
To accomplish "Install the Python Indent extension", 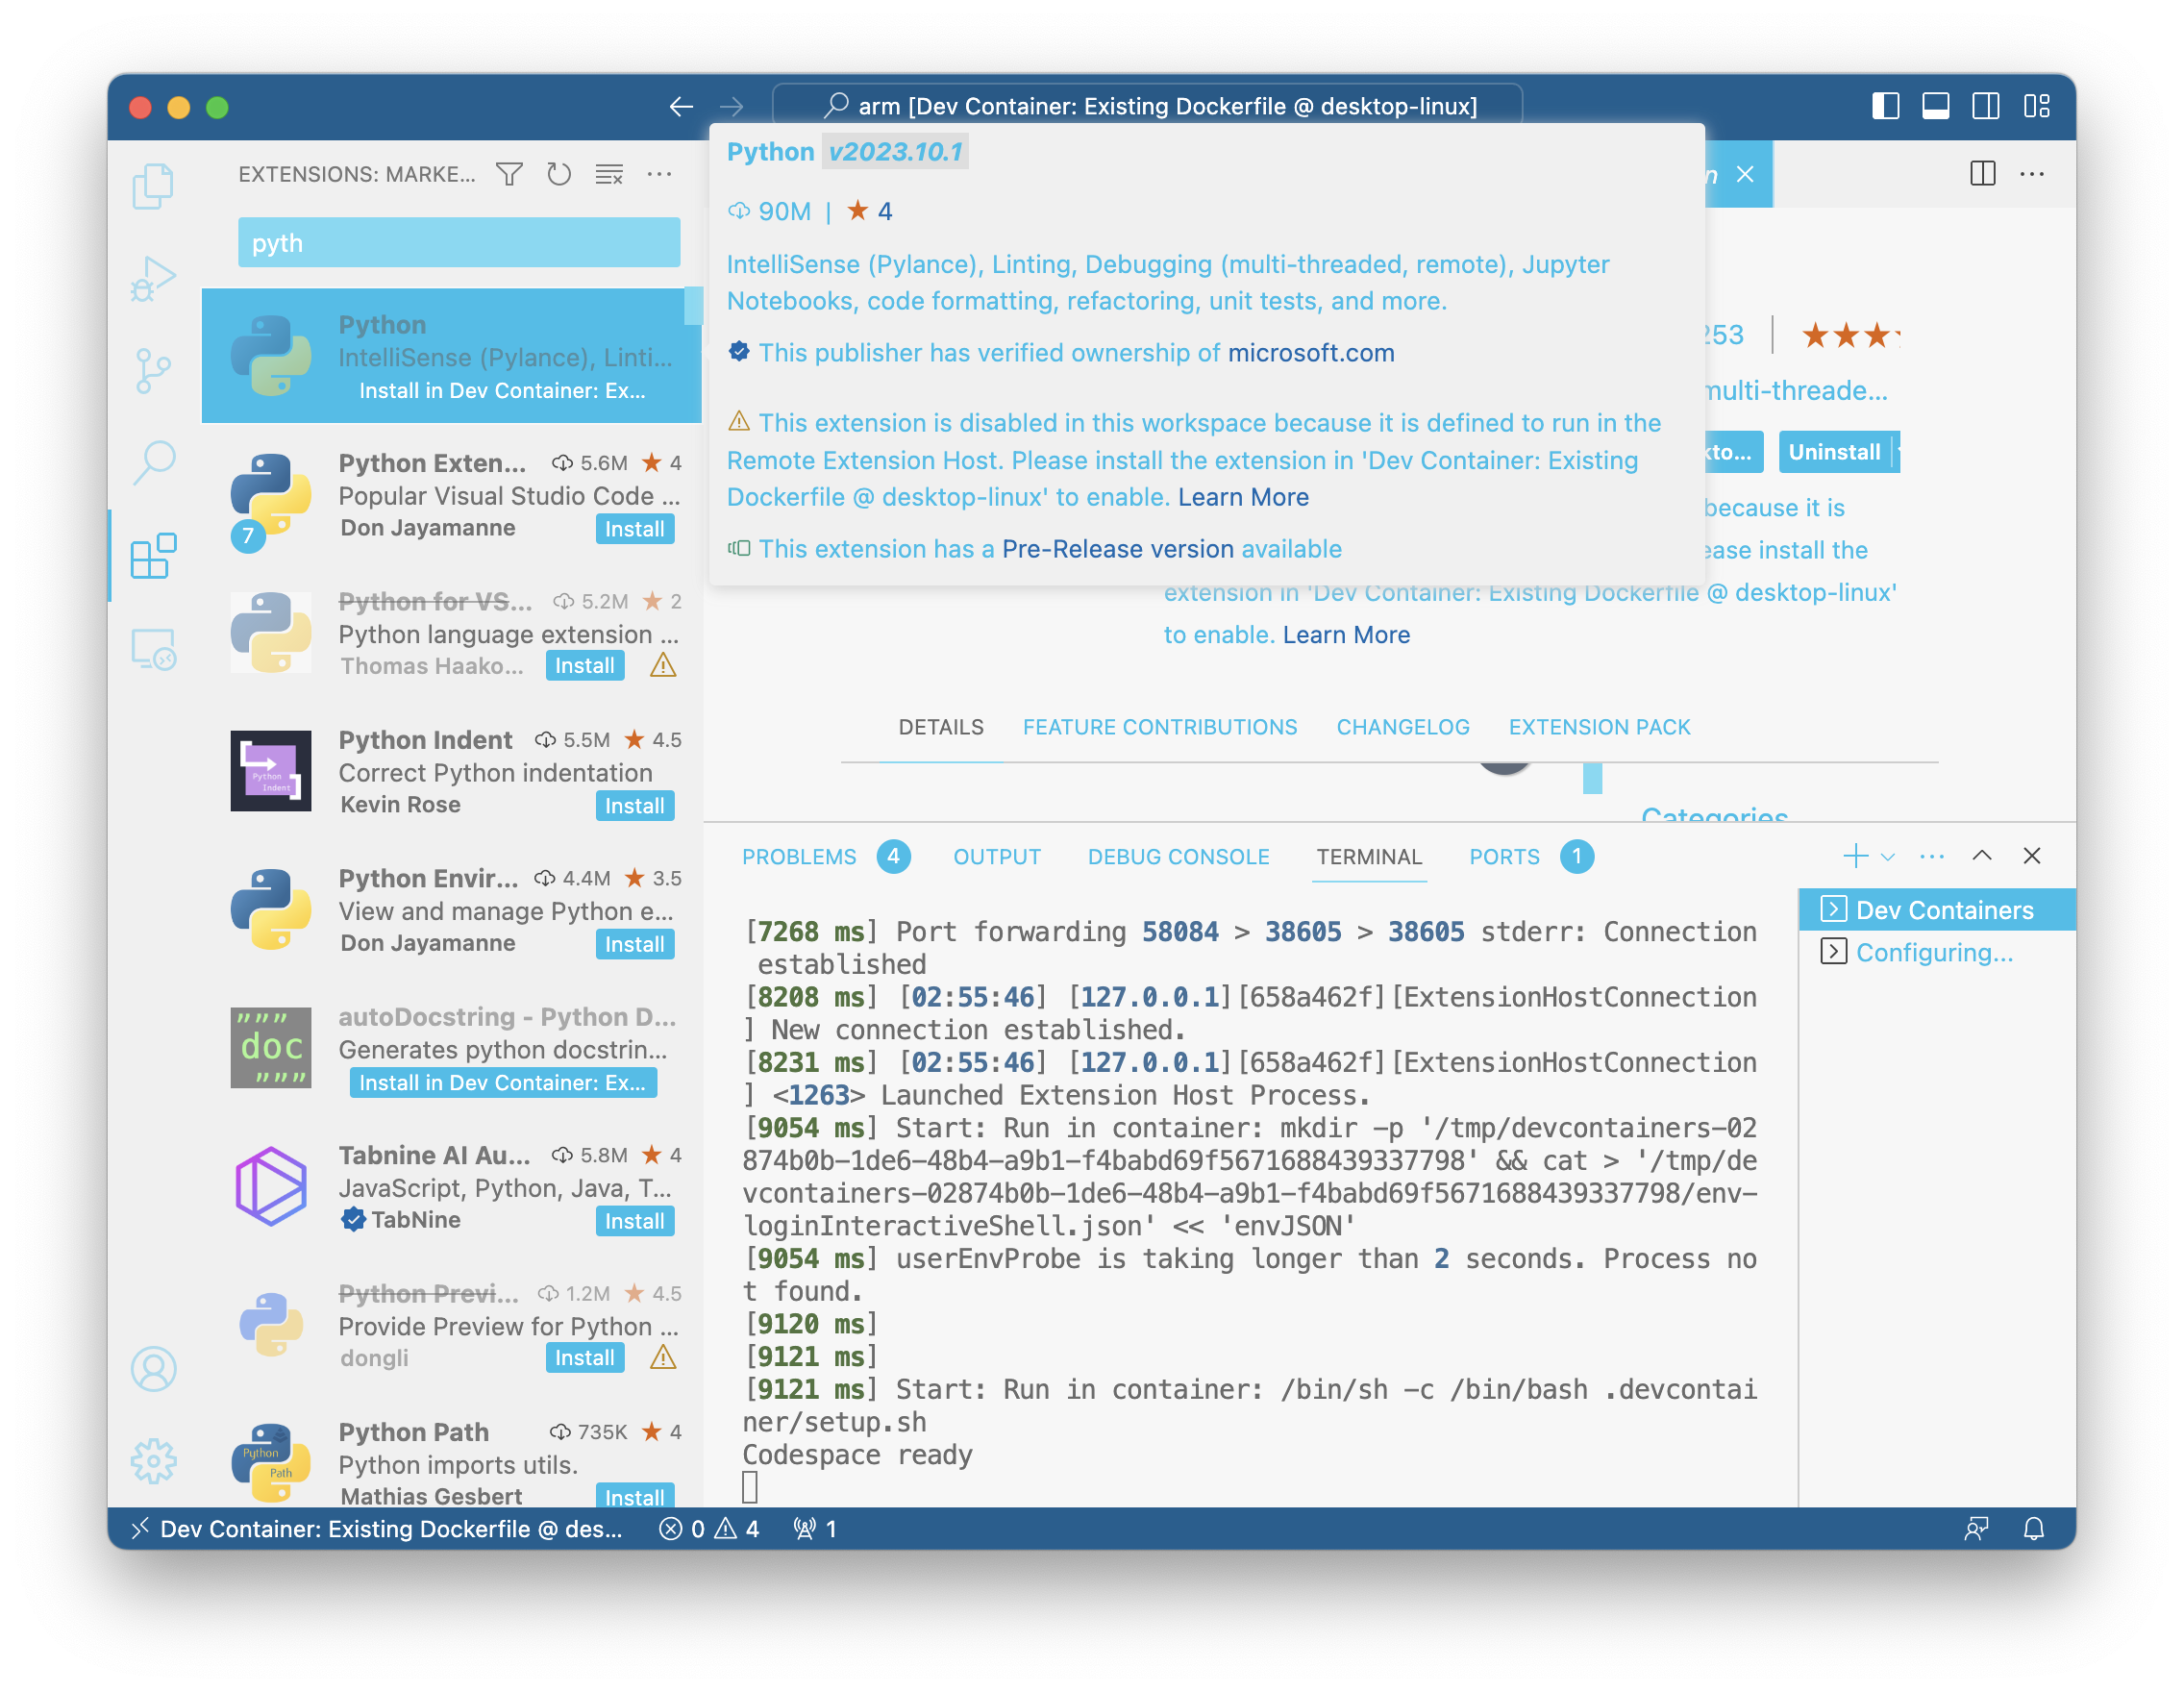I will point(634,806).
